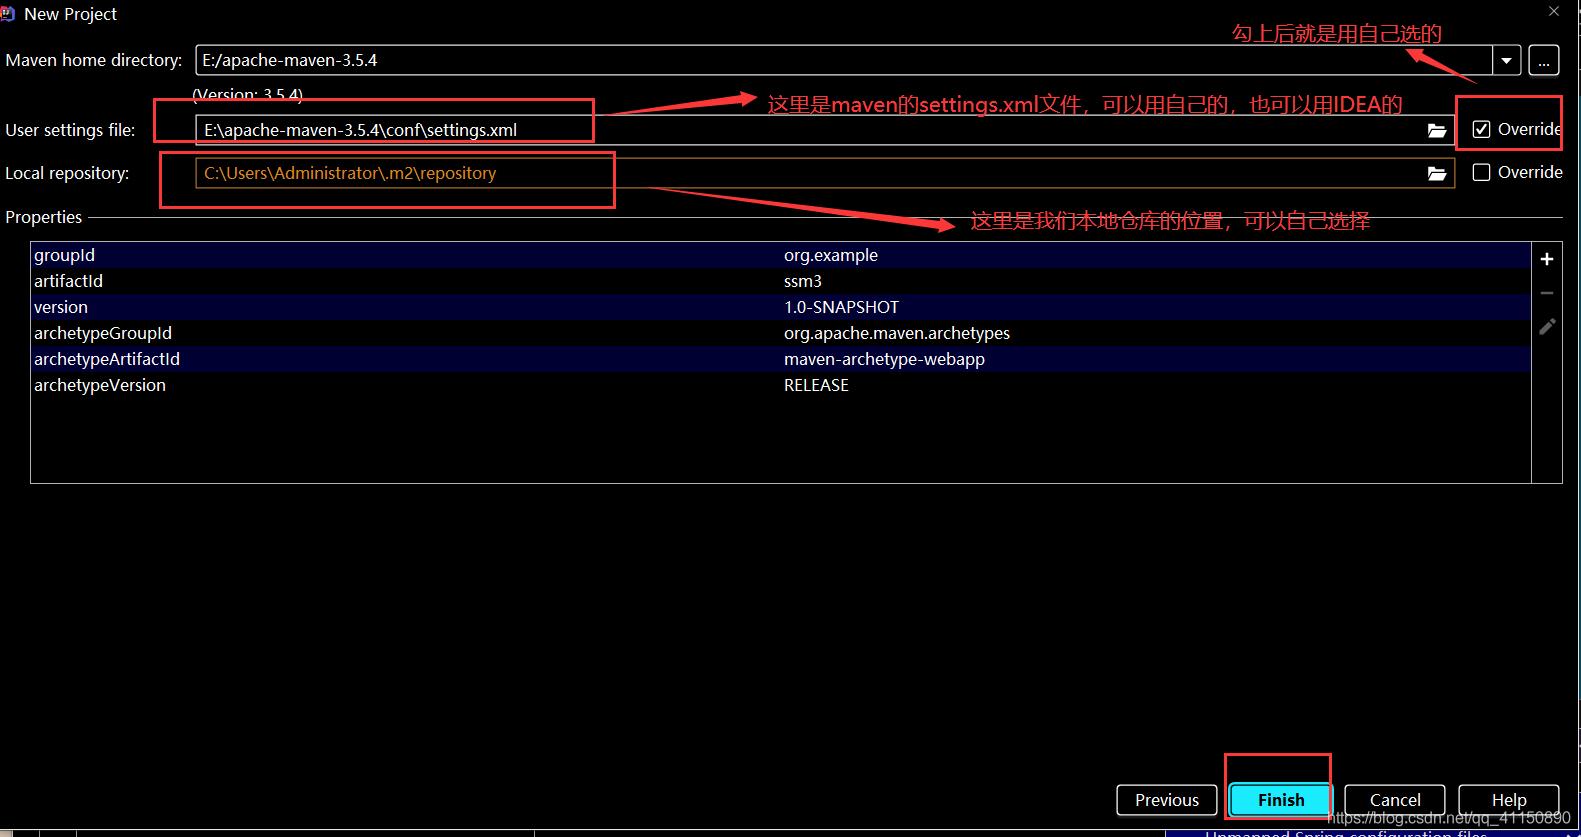Click the add property plus icon
1581x837 pixels.
pyautogui.click(x=1546, y=259)
